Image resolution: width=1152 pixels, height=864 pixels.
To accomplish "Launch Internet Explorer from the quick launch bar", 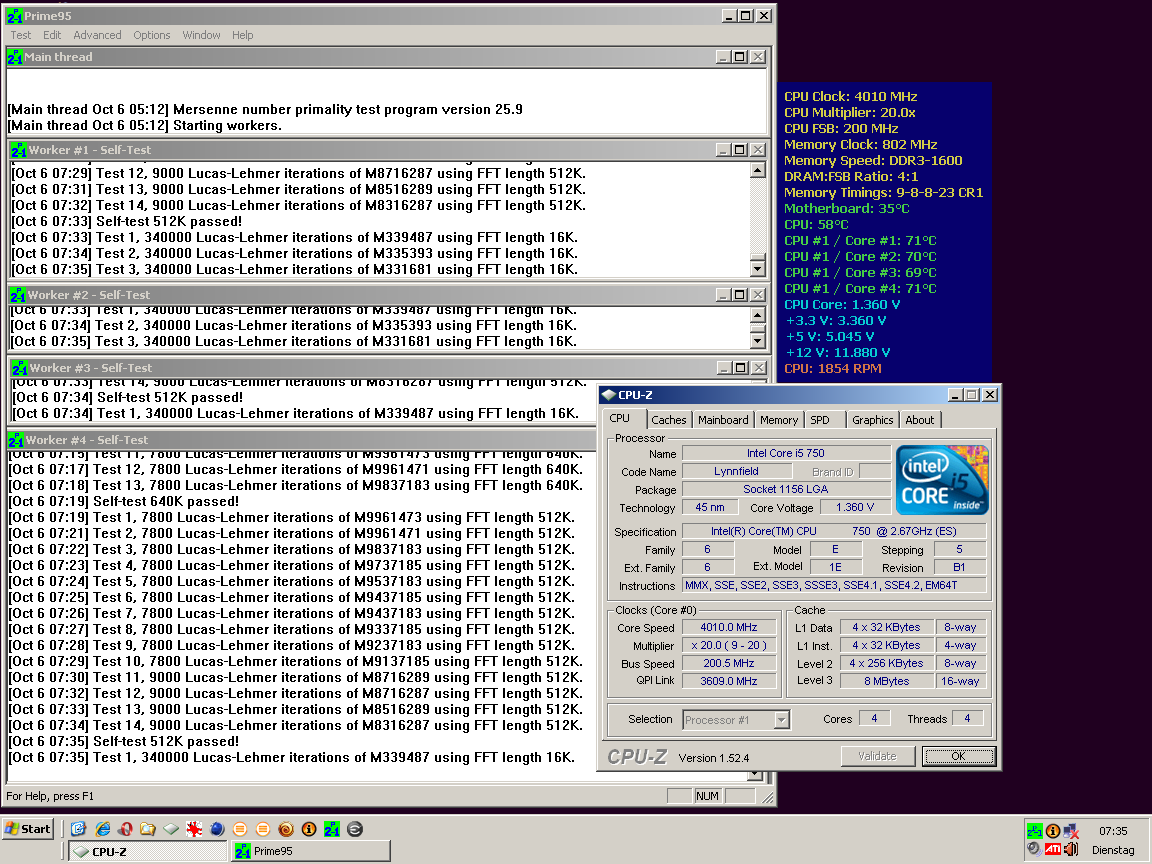I will (101, 829).
